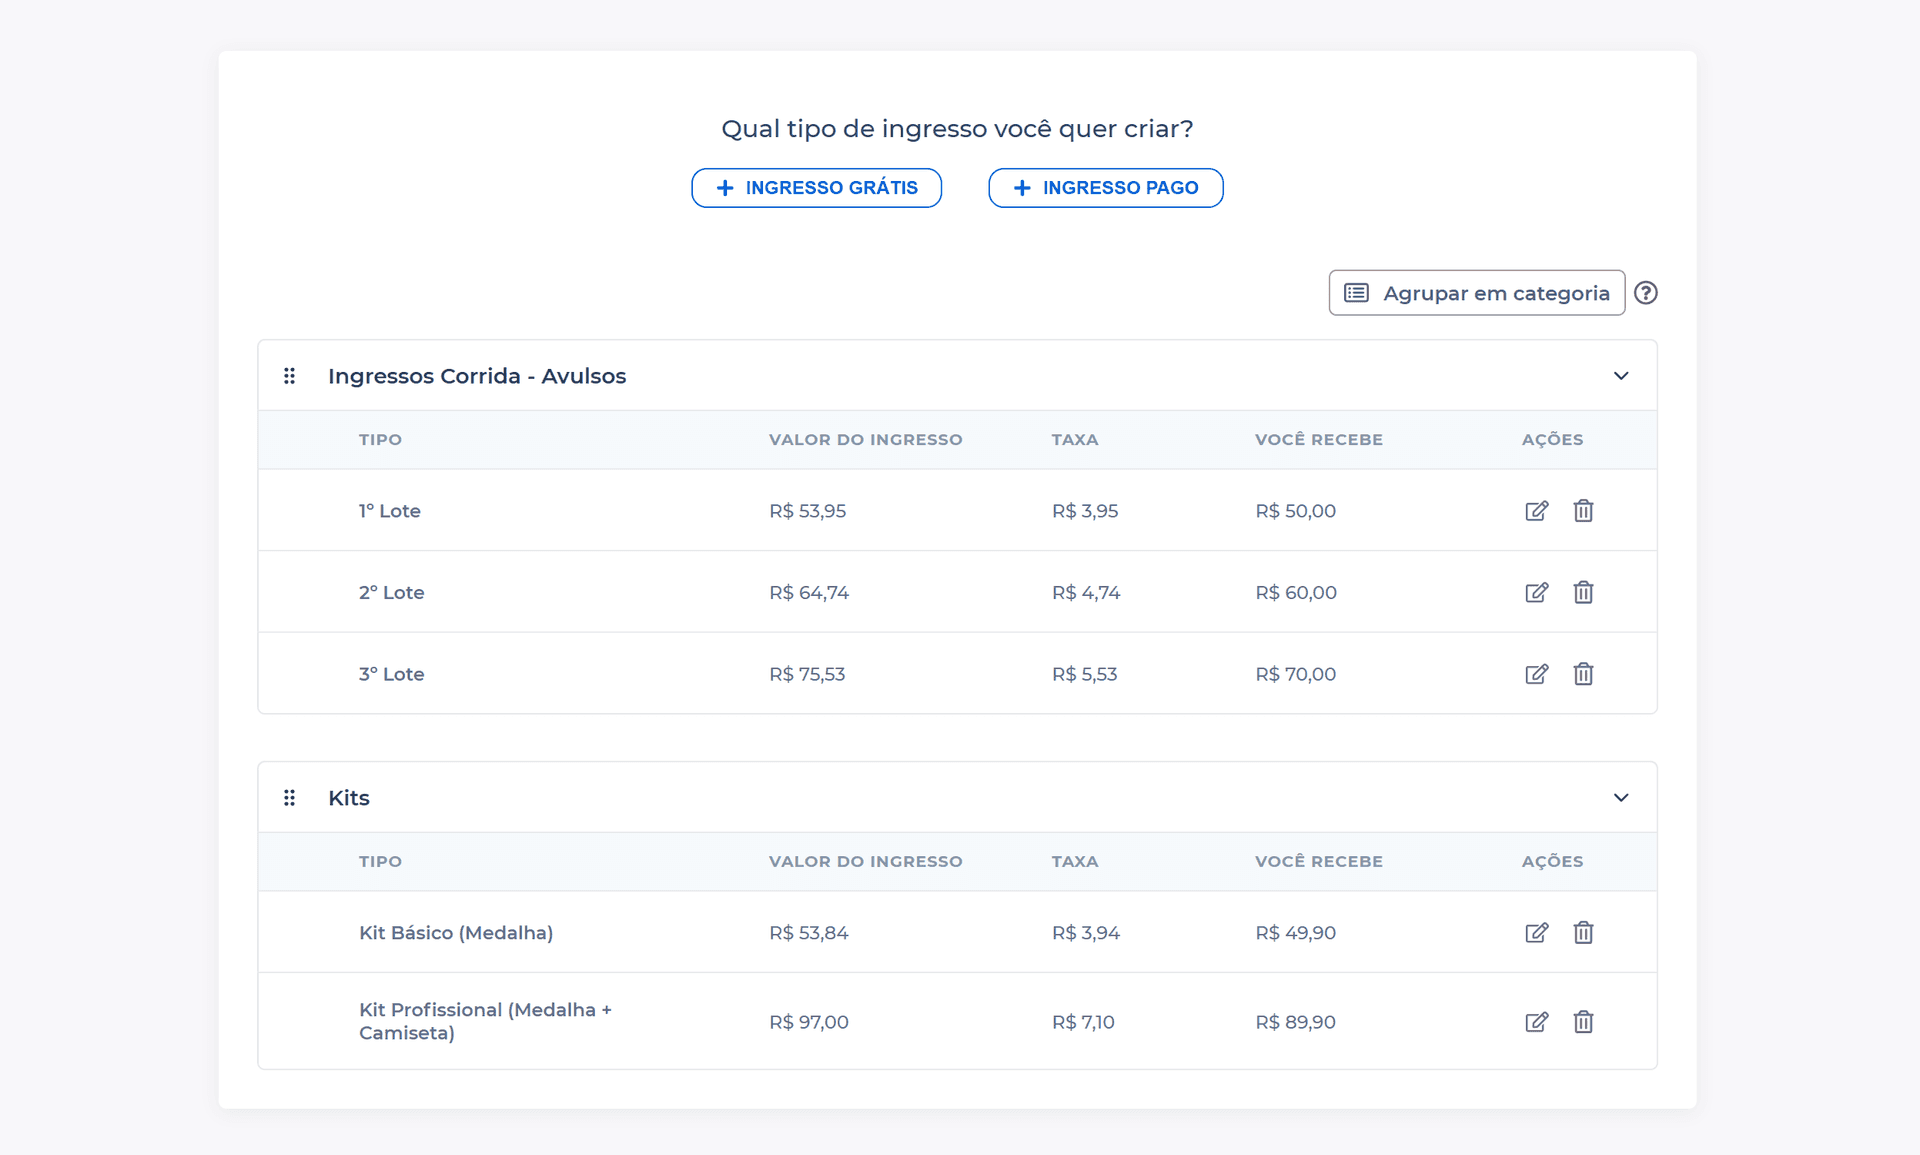1920x1155 pixels.
Task: Edit the Kit Básico (Medalha) ticket
Action: (x=1536, y=933)
